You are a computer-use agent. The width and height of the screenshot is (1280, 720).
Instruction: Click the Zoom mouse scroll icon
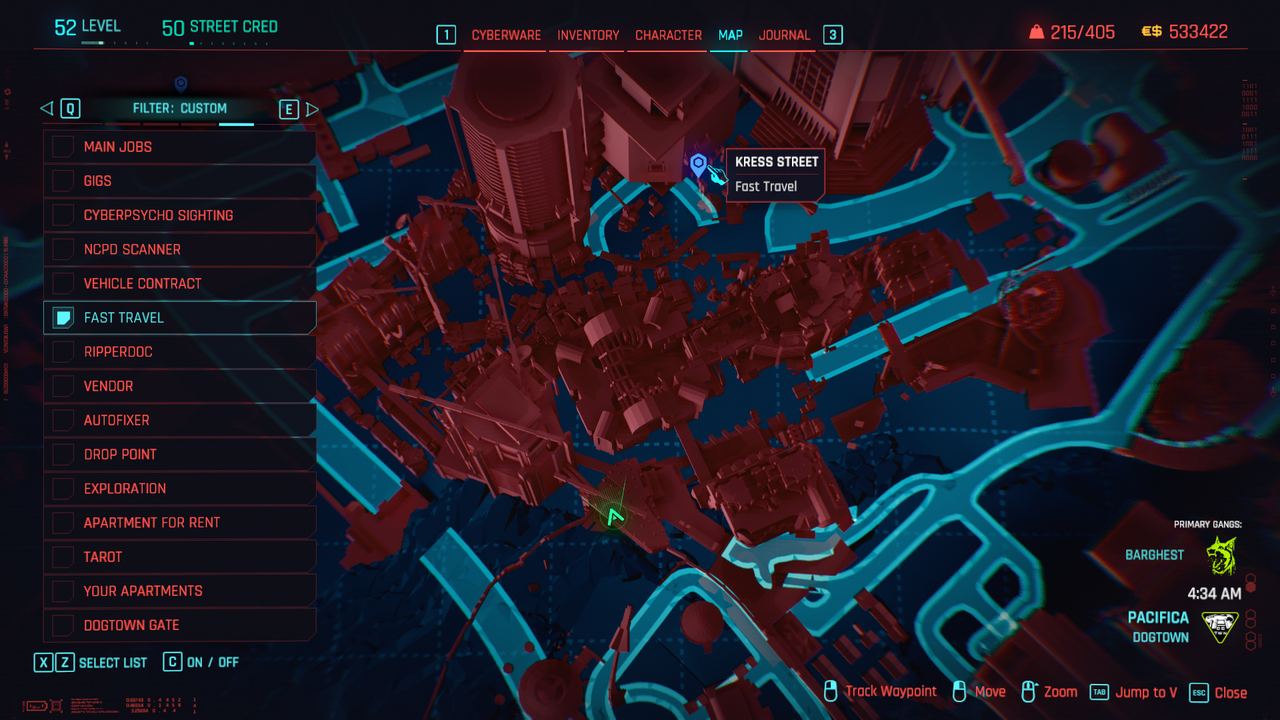[1029, 691]
